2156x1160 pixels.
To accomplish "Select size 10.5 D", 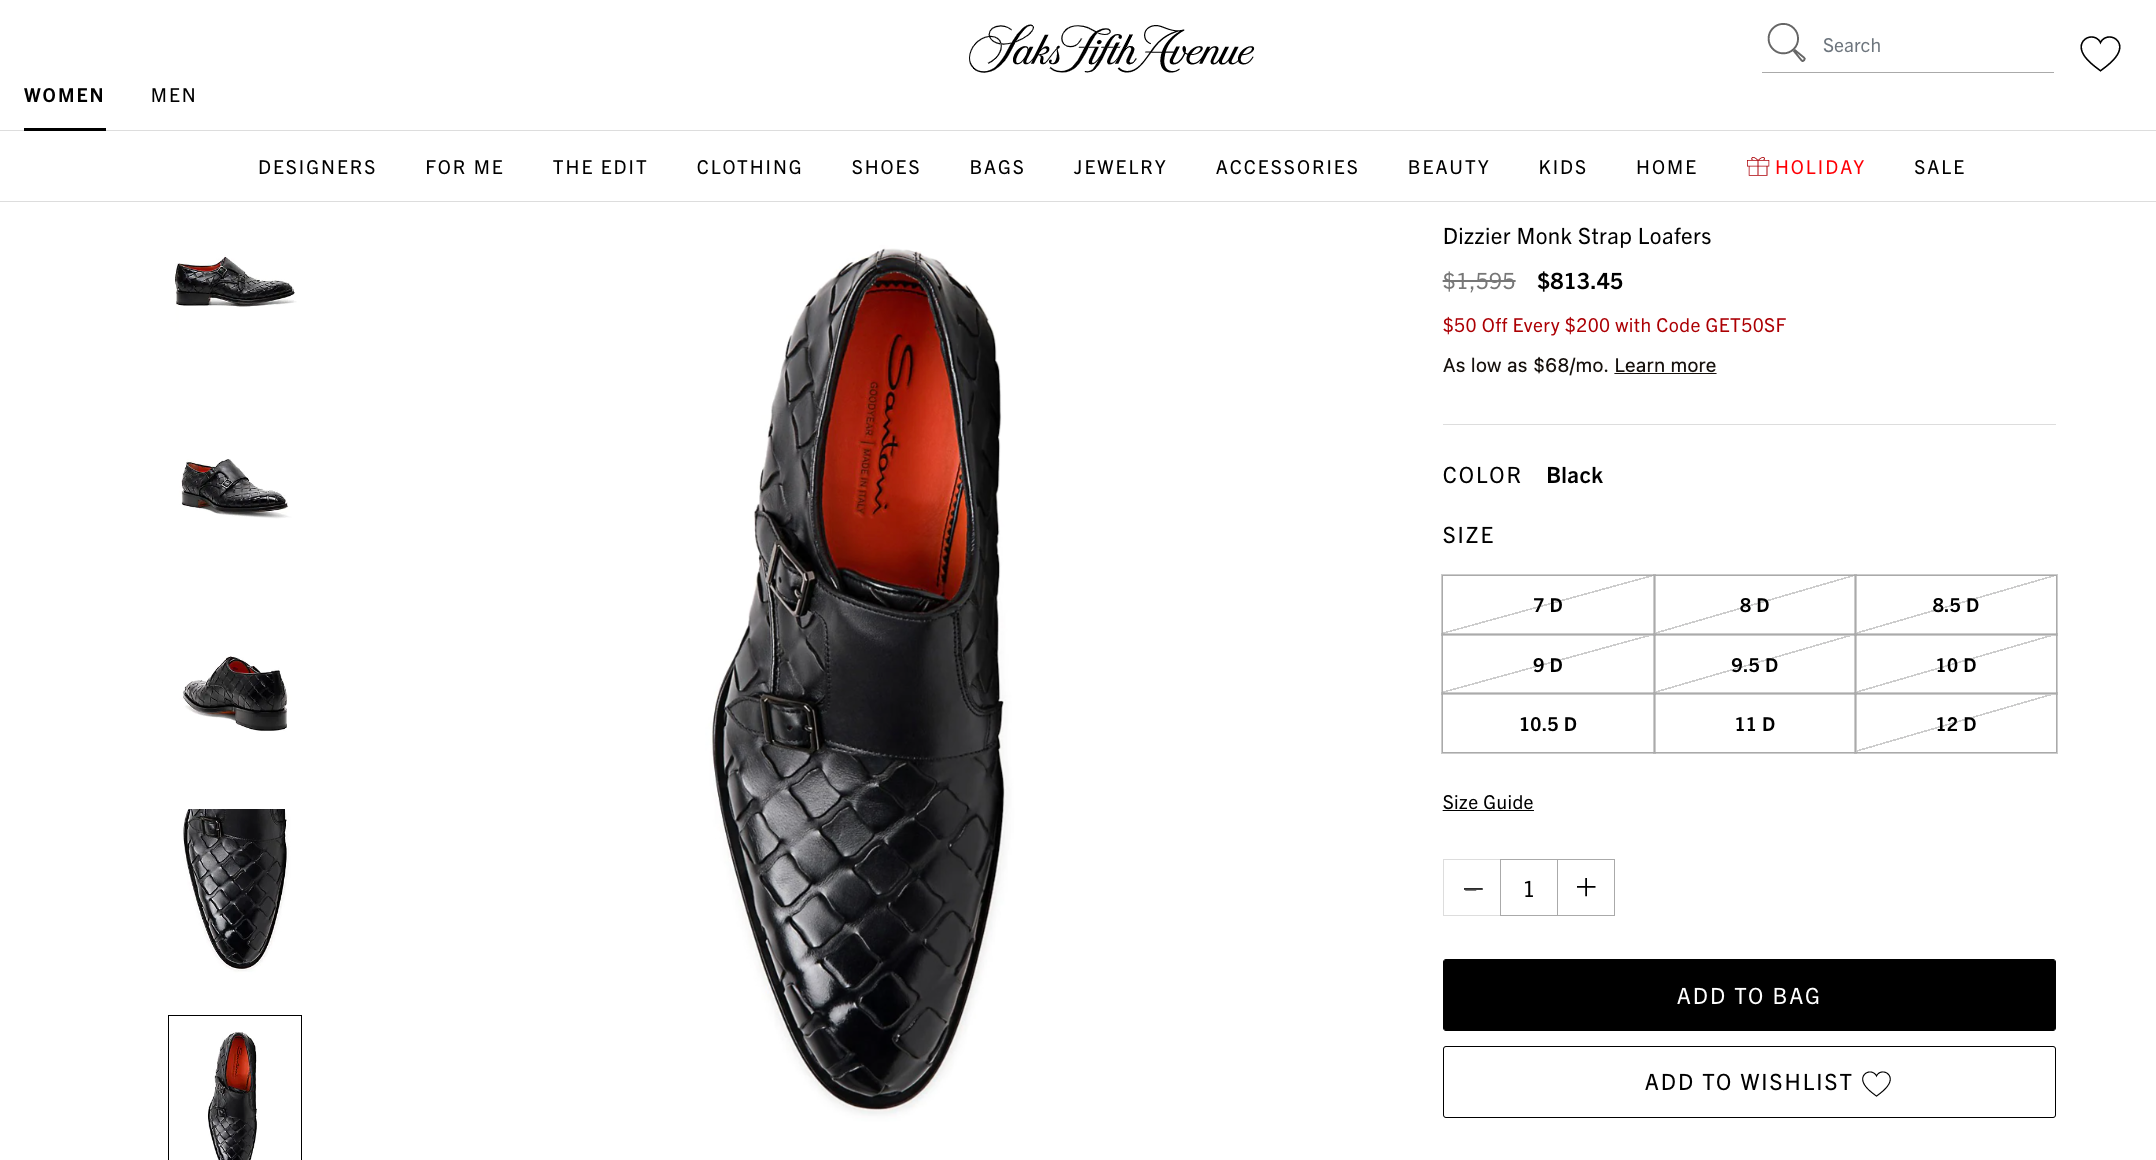I will (x=1546, y=724).
